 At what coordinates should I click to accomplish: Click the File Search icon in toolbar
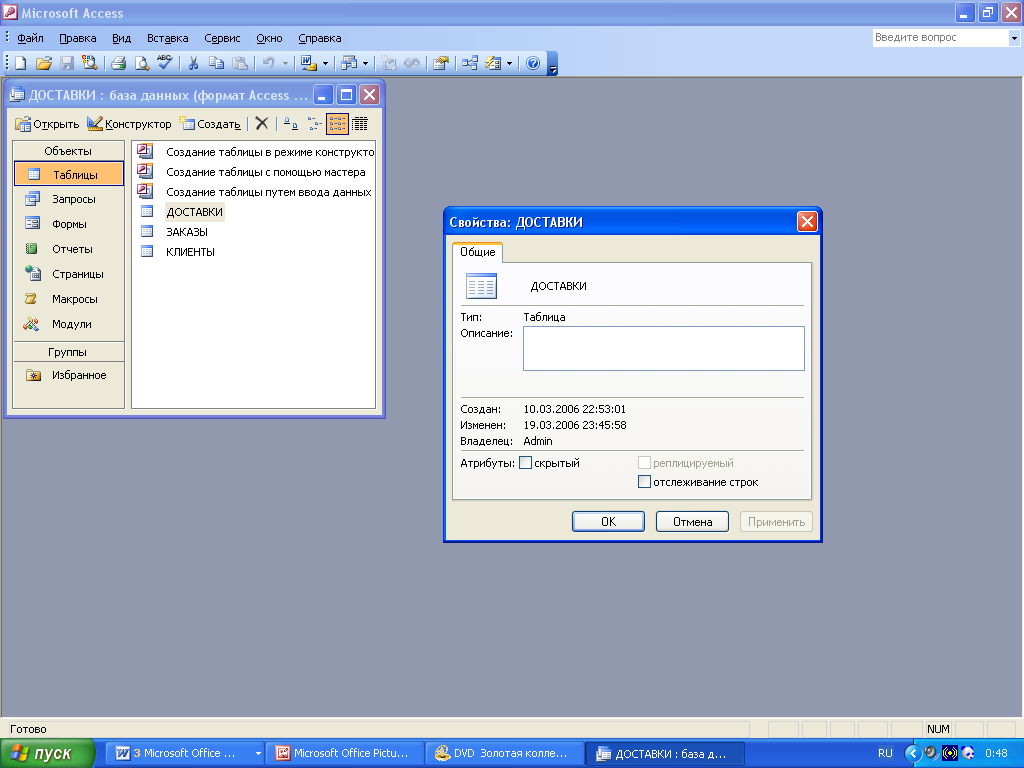(x=89, y=63)
